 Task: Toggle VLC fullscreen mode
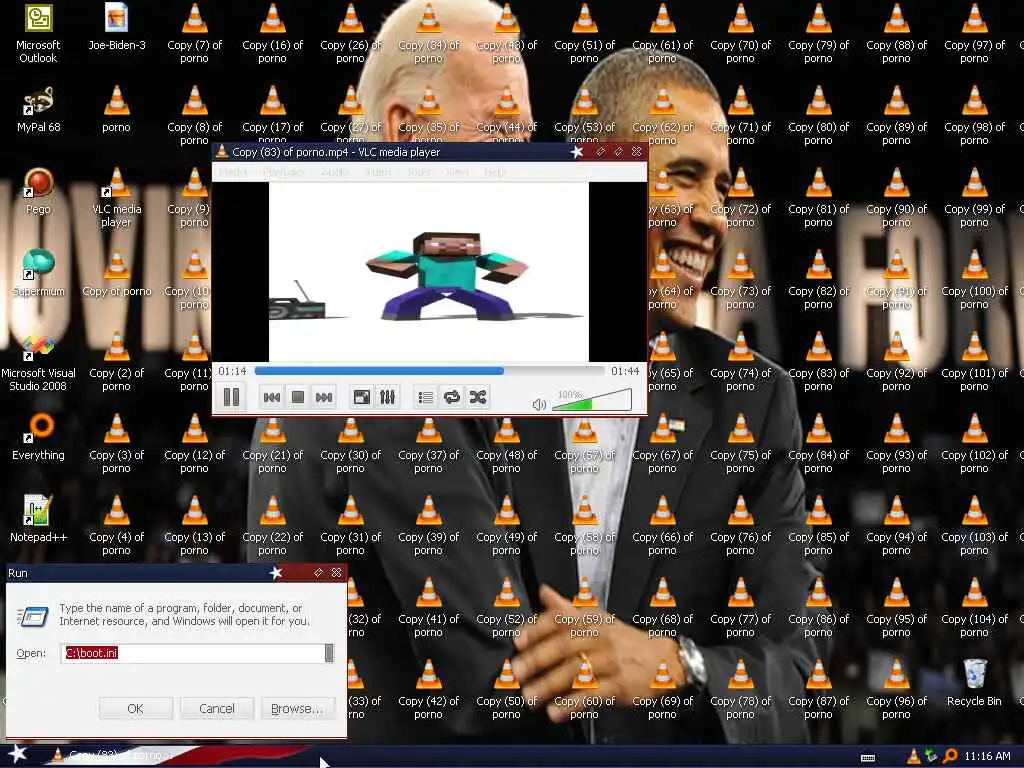[361, 397]
